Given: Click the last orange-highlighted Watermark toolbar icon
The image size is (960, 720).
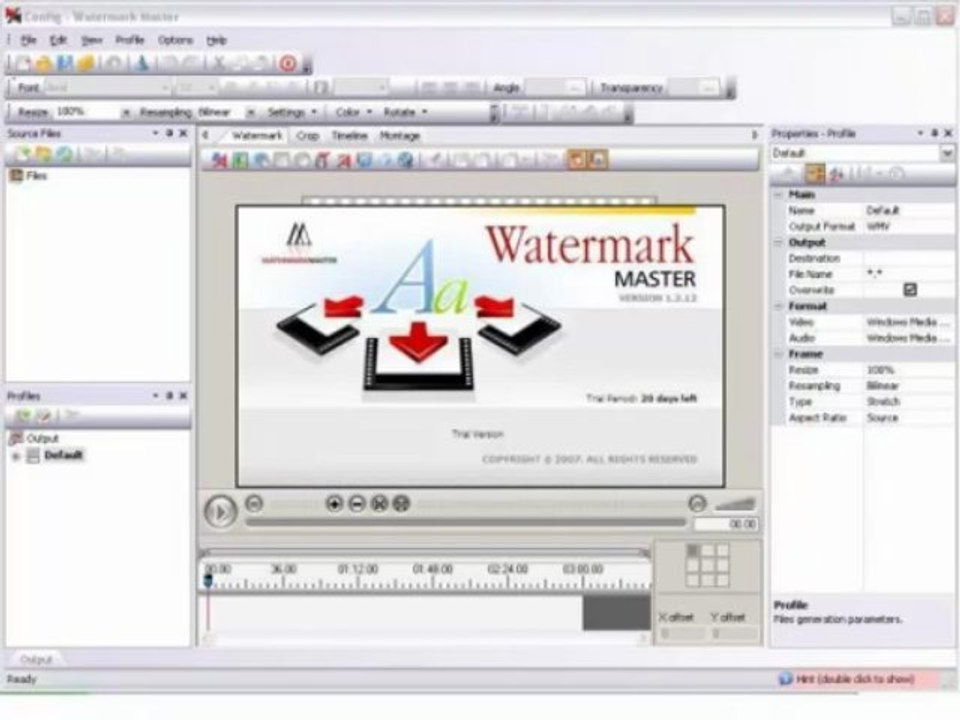Looking at the screenshot, I should tap(598, 160).
